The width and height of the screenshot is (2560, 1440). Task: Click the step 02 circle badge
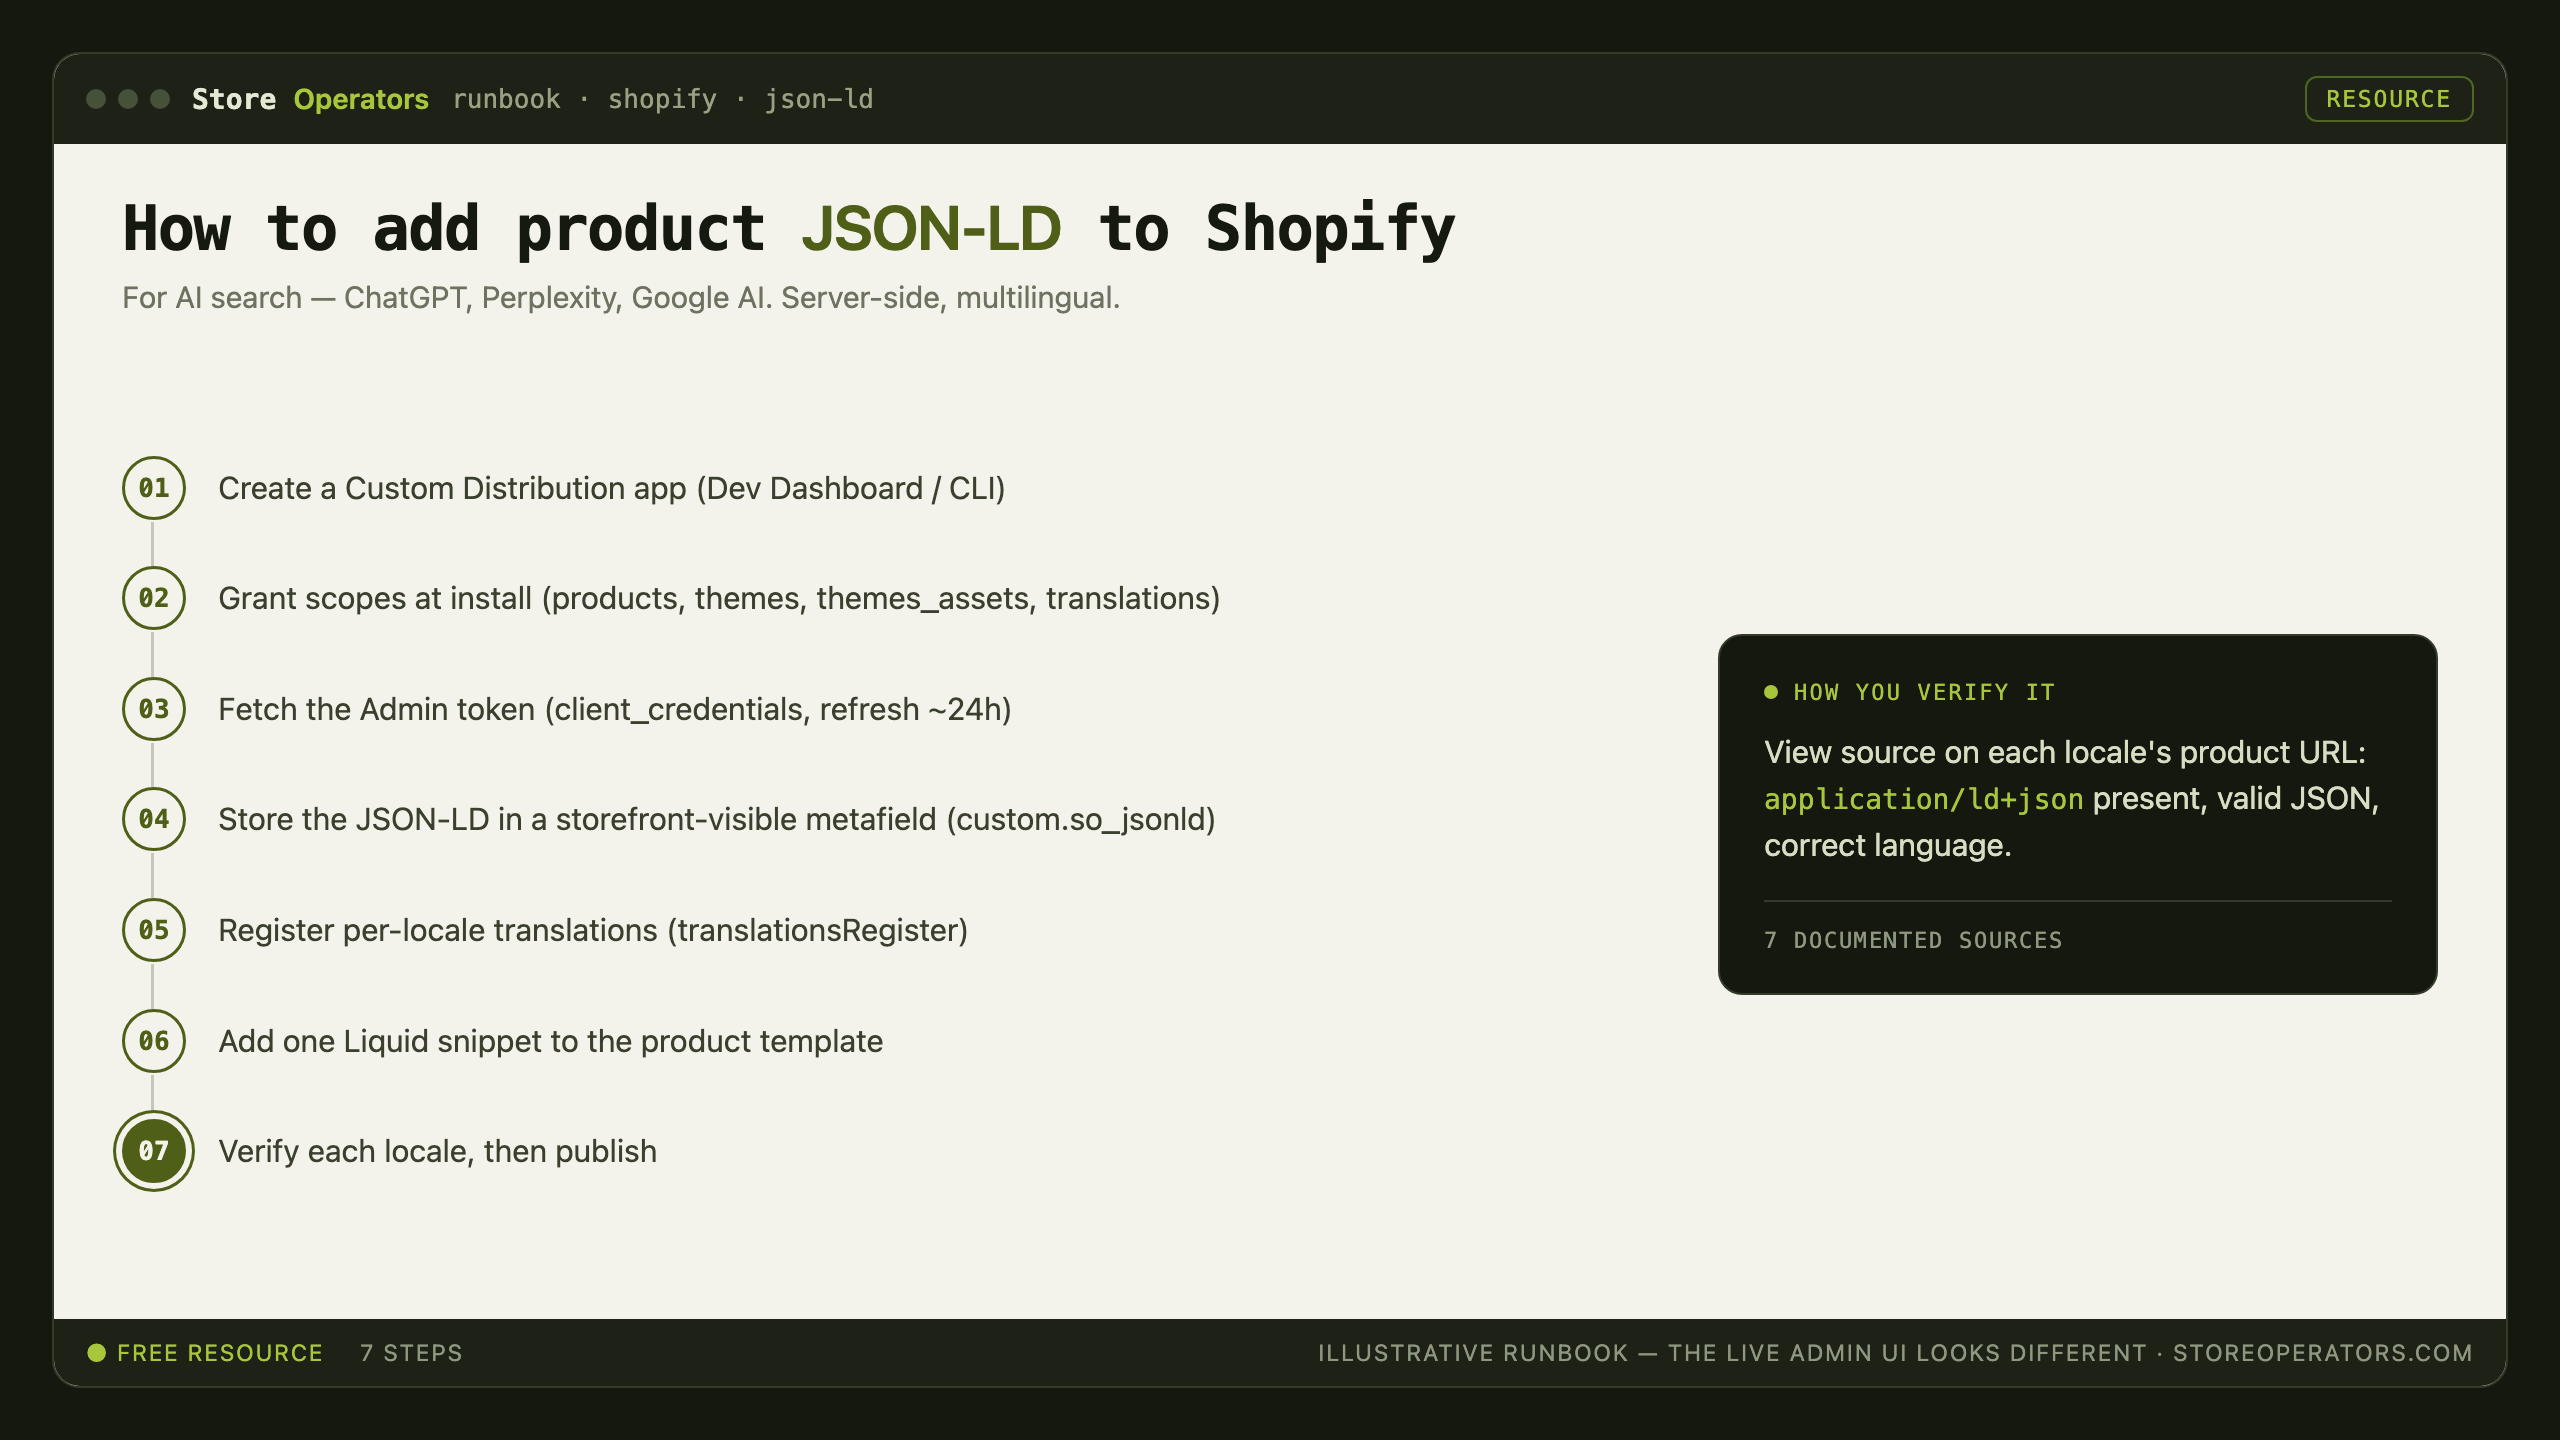154,598
